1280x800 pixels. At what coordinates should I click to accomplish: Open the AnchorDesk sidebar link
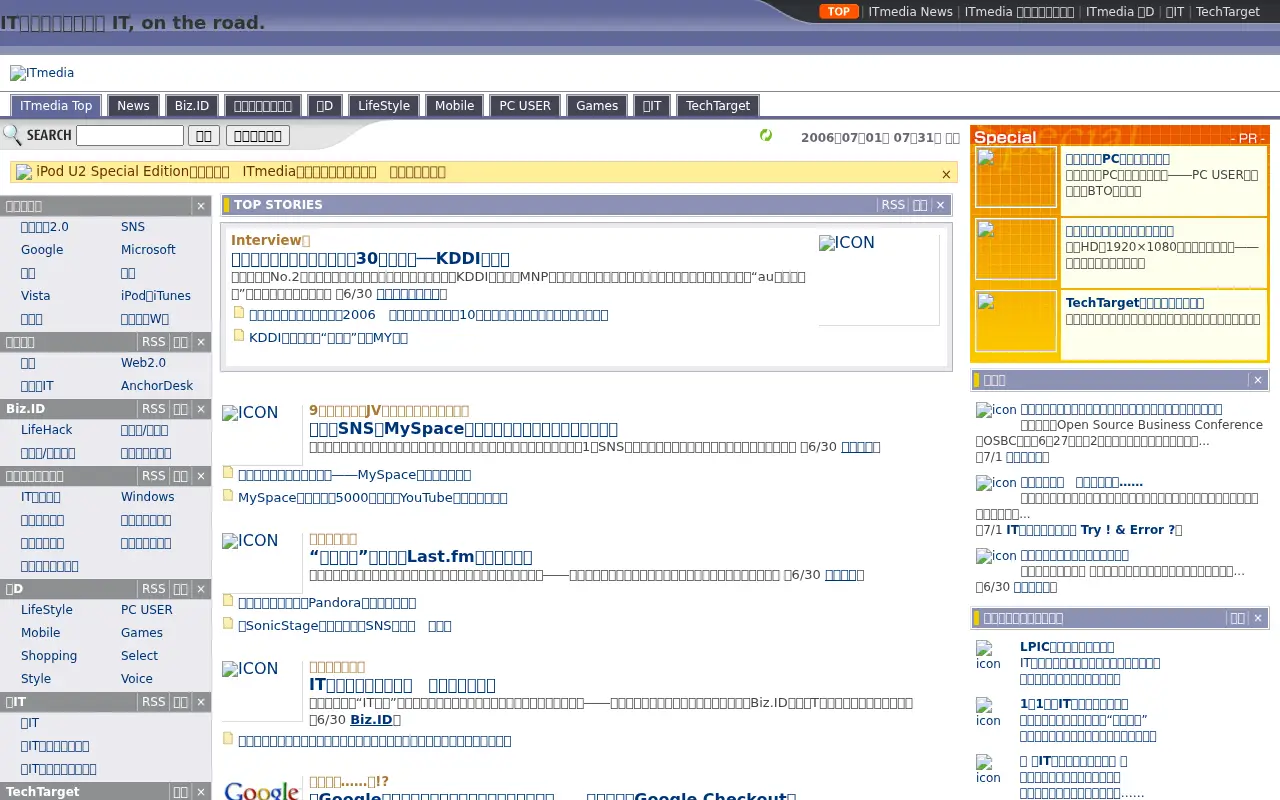pos(157,386)
